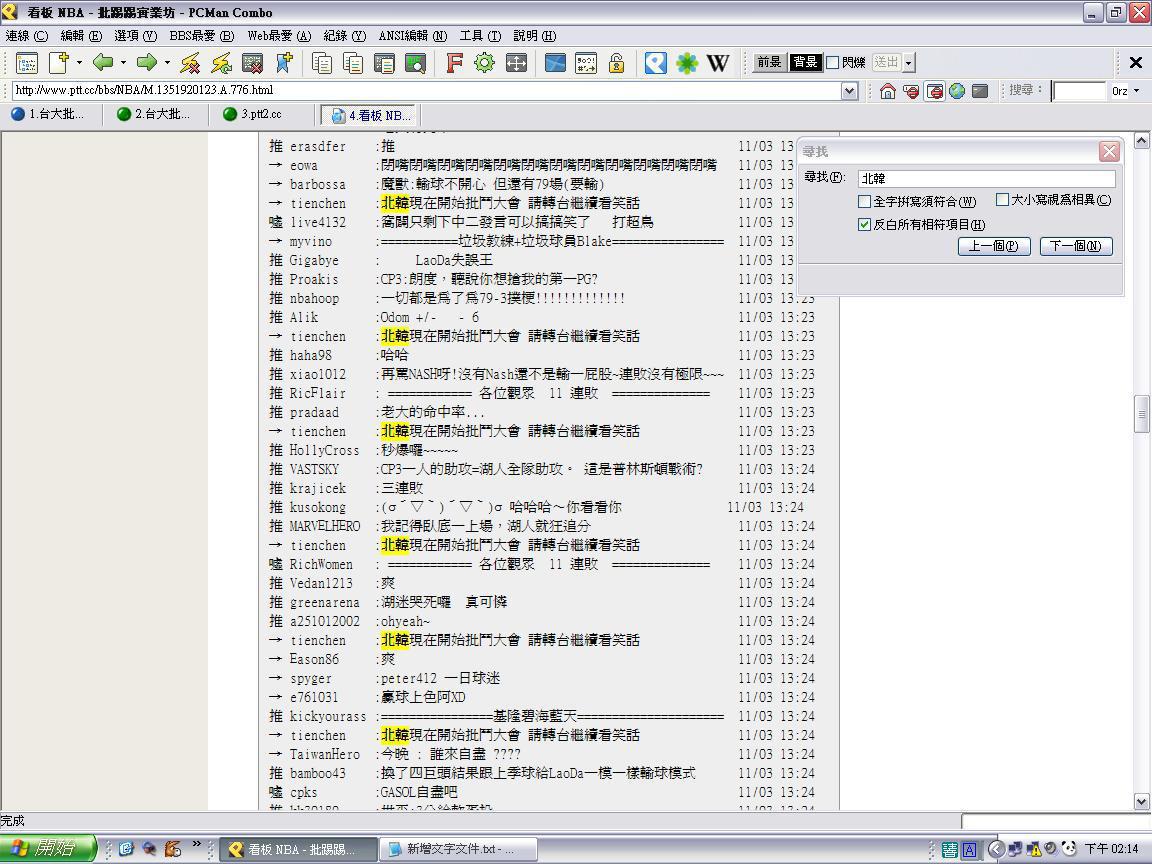This screenshot has width=1152, height=864.
Task: Show hidden quick launch items chevron
Action: click(x=196, y=844)
